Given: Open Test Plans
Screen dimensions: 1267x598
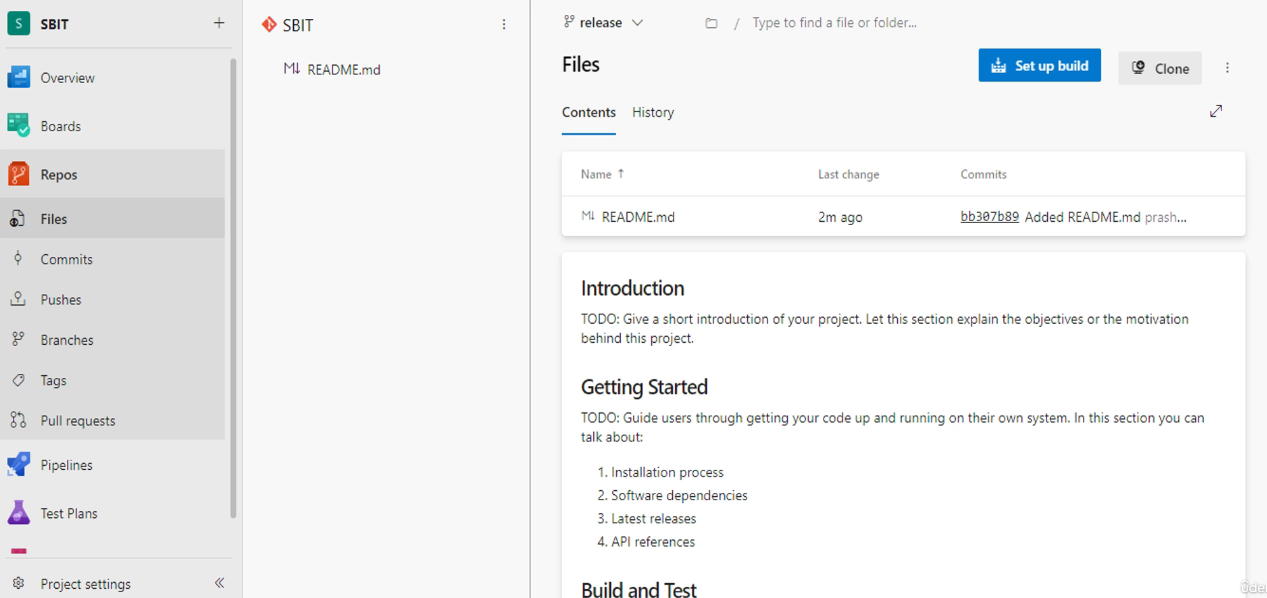Looking at the screenshot, I should 69,513.
